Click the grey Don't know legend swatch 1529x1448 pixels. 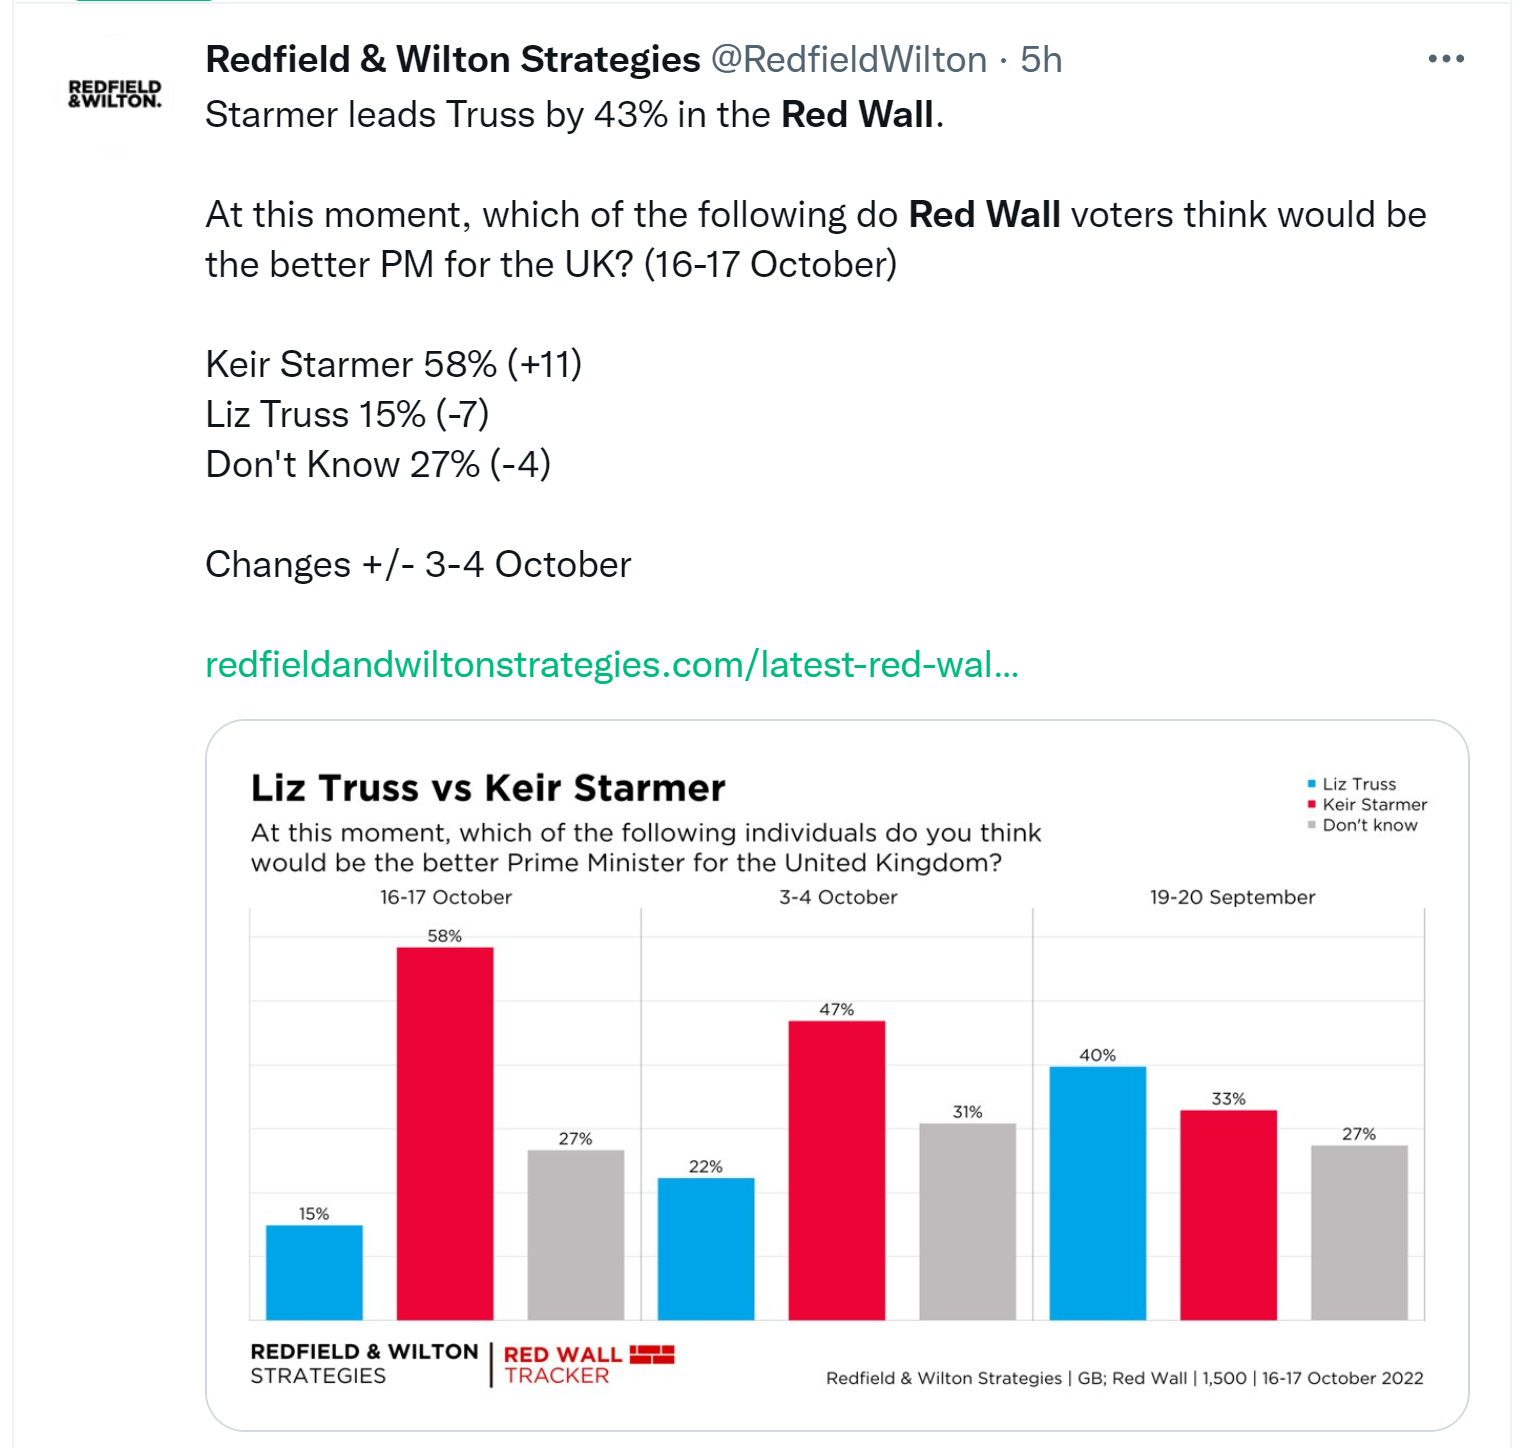pos(1312,825)
